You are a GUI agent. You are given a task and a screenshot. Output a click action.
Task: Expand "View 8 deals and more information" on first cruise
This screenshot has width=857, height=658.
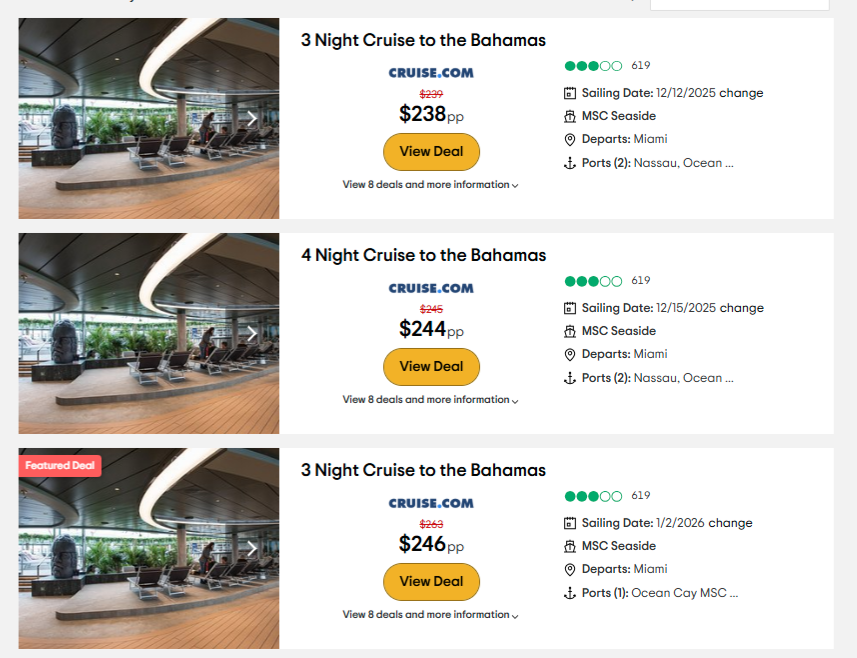pyautogui.click(x=430, y=184)
